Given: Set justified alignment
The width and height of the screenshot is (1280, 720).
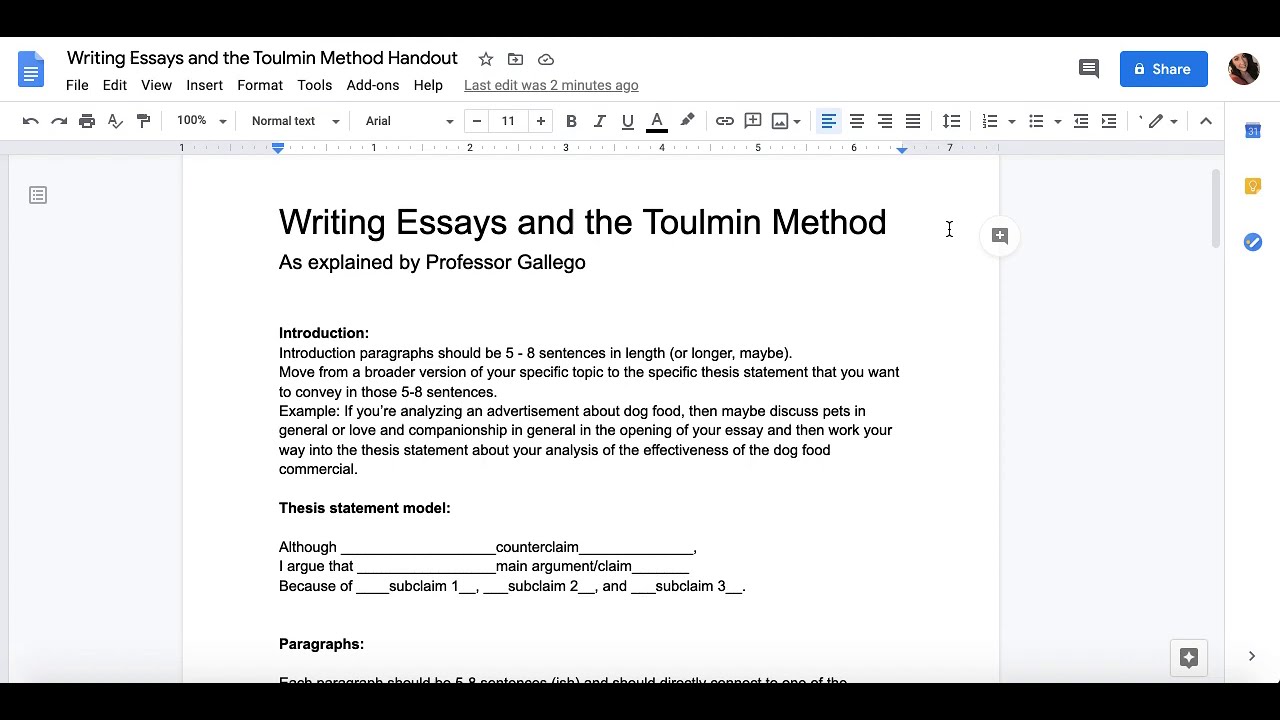Looking at the screenshot, I should point(913,121).
